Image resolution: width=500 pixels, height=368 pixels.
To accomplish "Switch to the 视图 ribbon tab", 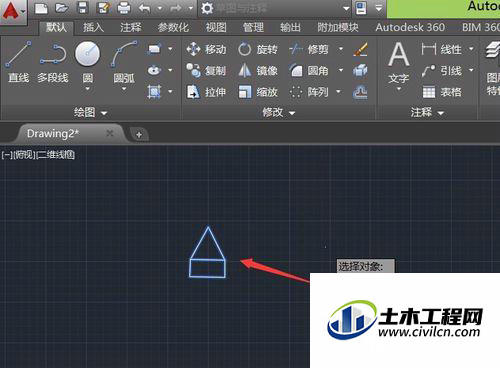I will (x=216, y=27).
